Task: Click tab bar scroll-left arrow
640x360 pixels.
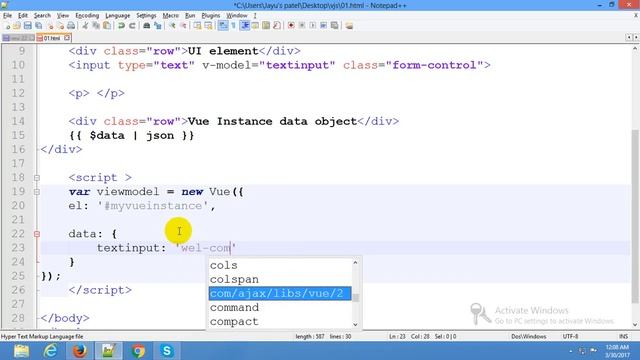Action: click(629, 38)
